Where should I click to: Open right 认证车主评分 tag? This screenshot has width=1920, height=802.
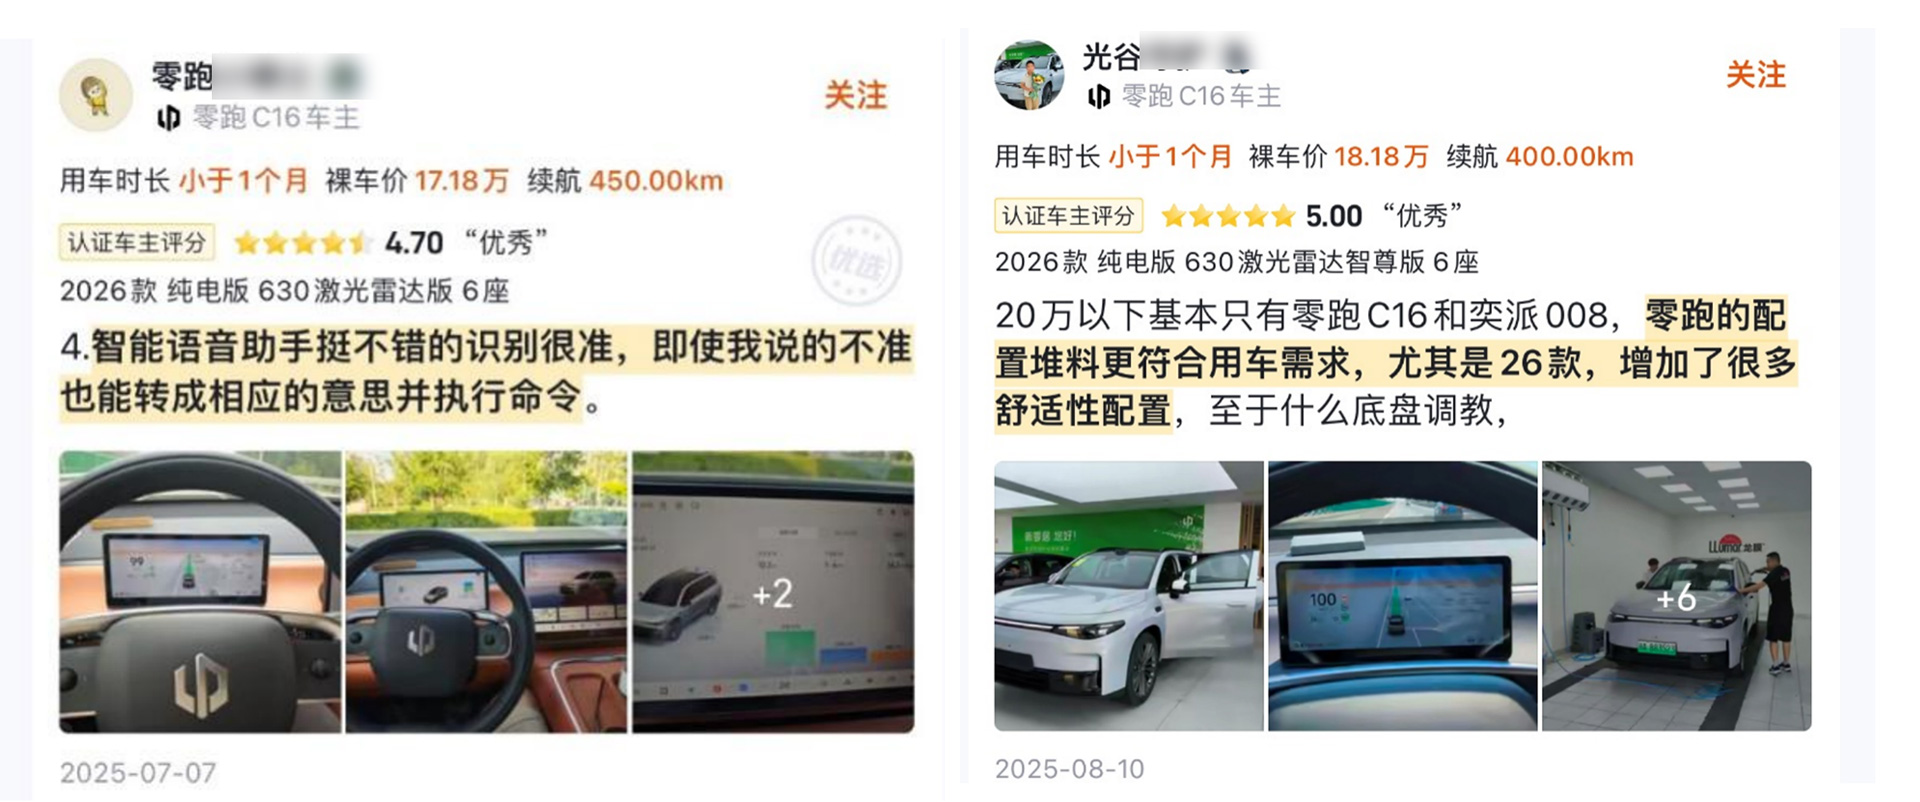pos(1067,216)
